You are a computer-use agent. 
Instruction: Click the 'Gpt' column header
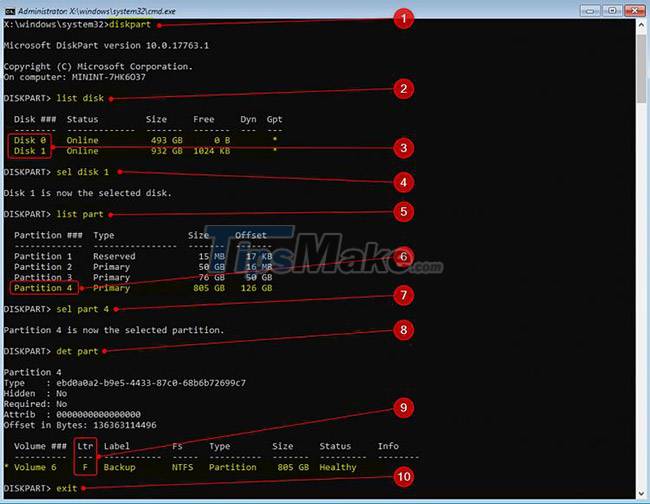274,119
